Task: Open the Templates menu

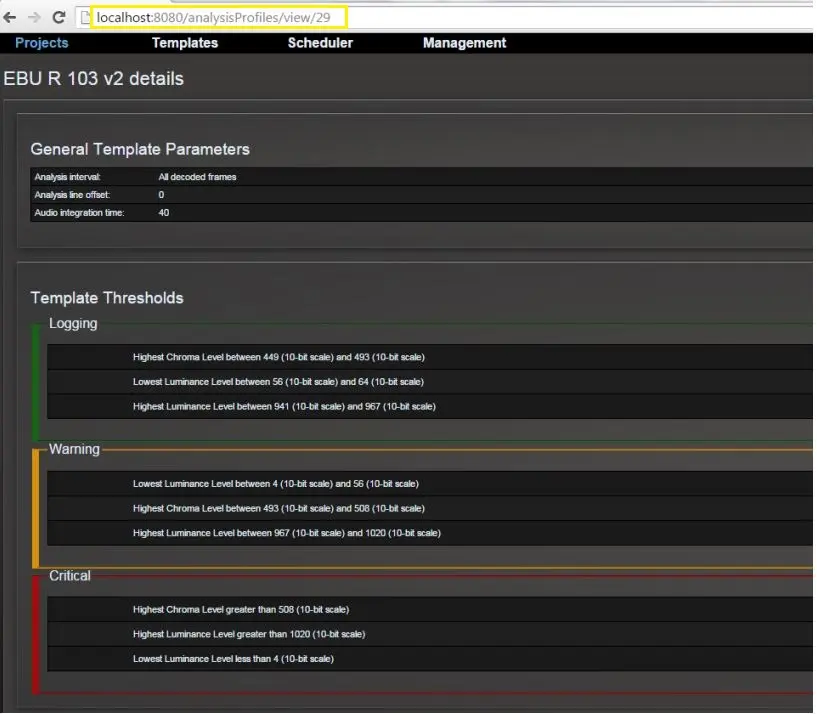Action: (184, 43)
